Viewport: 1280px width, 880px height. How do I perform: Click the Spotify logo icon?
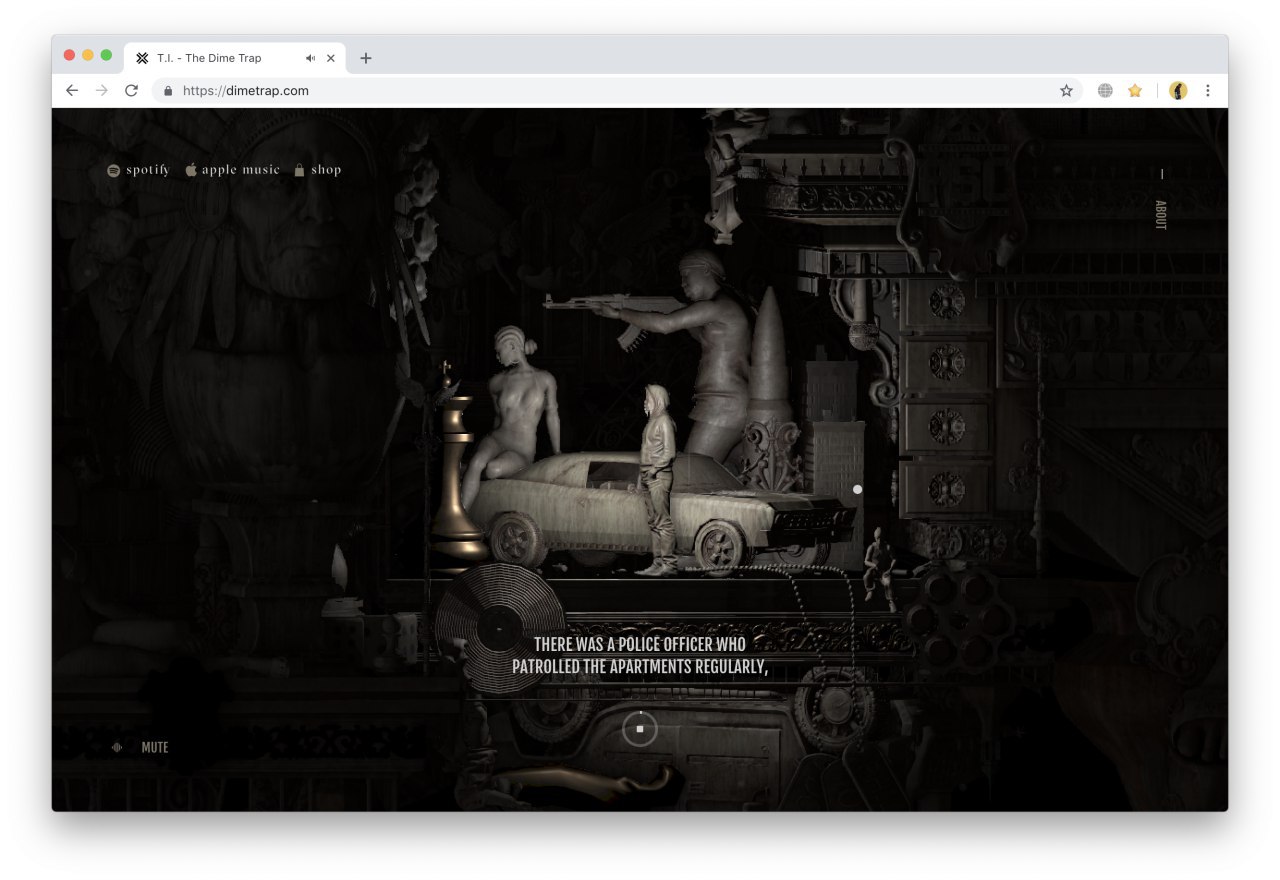(114, 170)
